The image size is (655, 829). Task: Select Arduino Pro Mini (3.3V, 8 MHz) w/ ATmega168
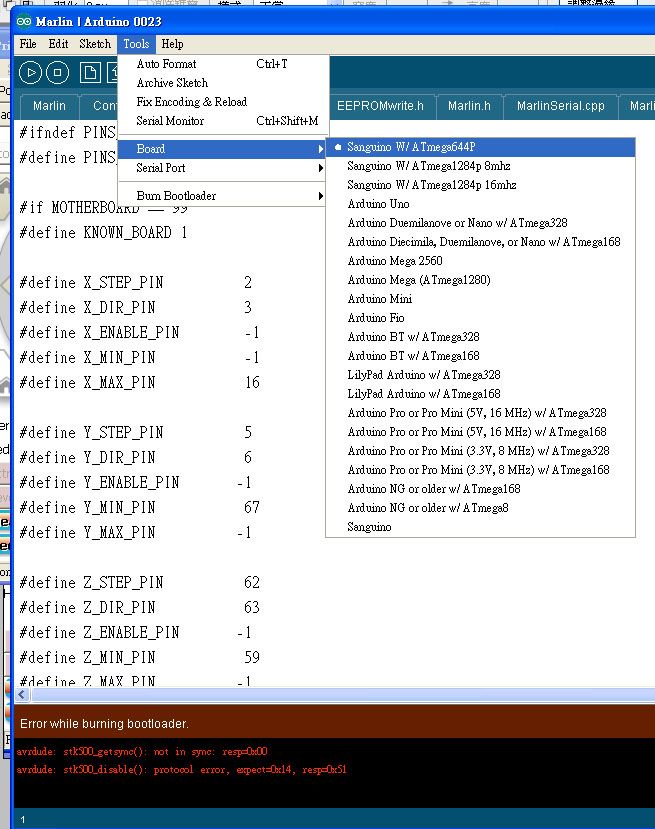(481, 471)
